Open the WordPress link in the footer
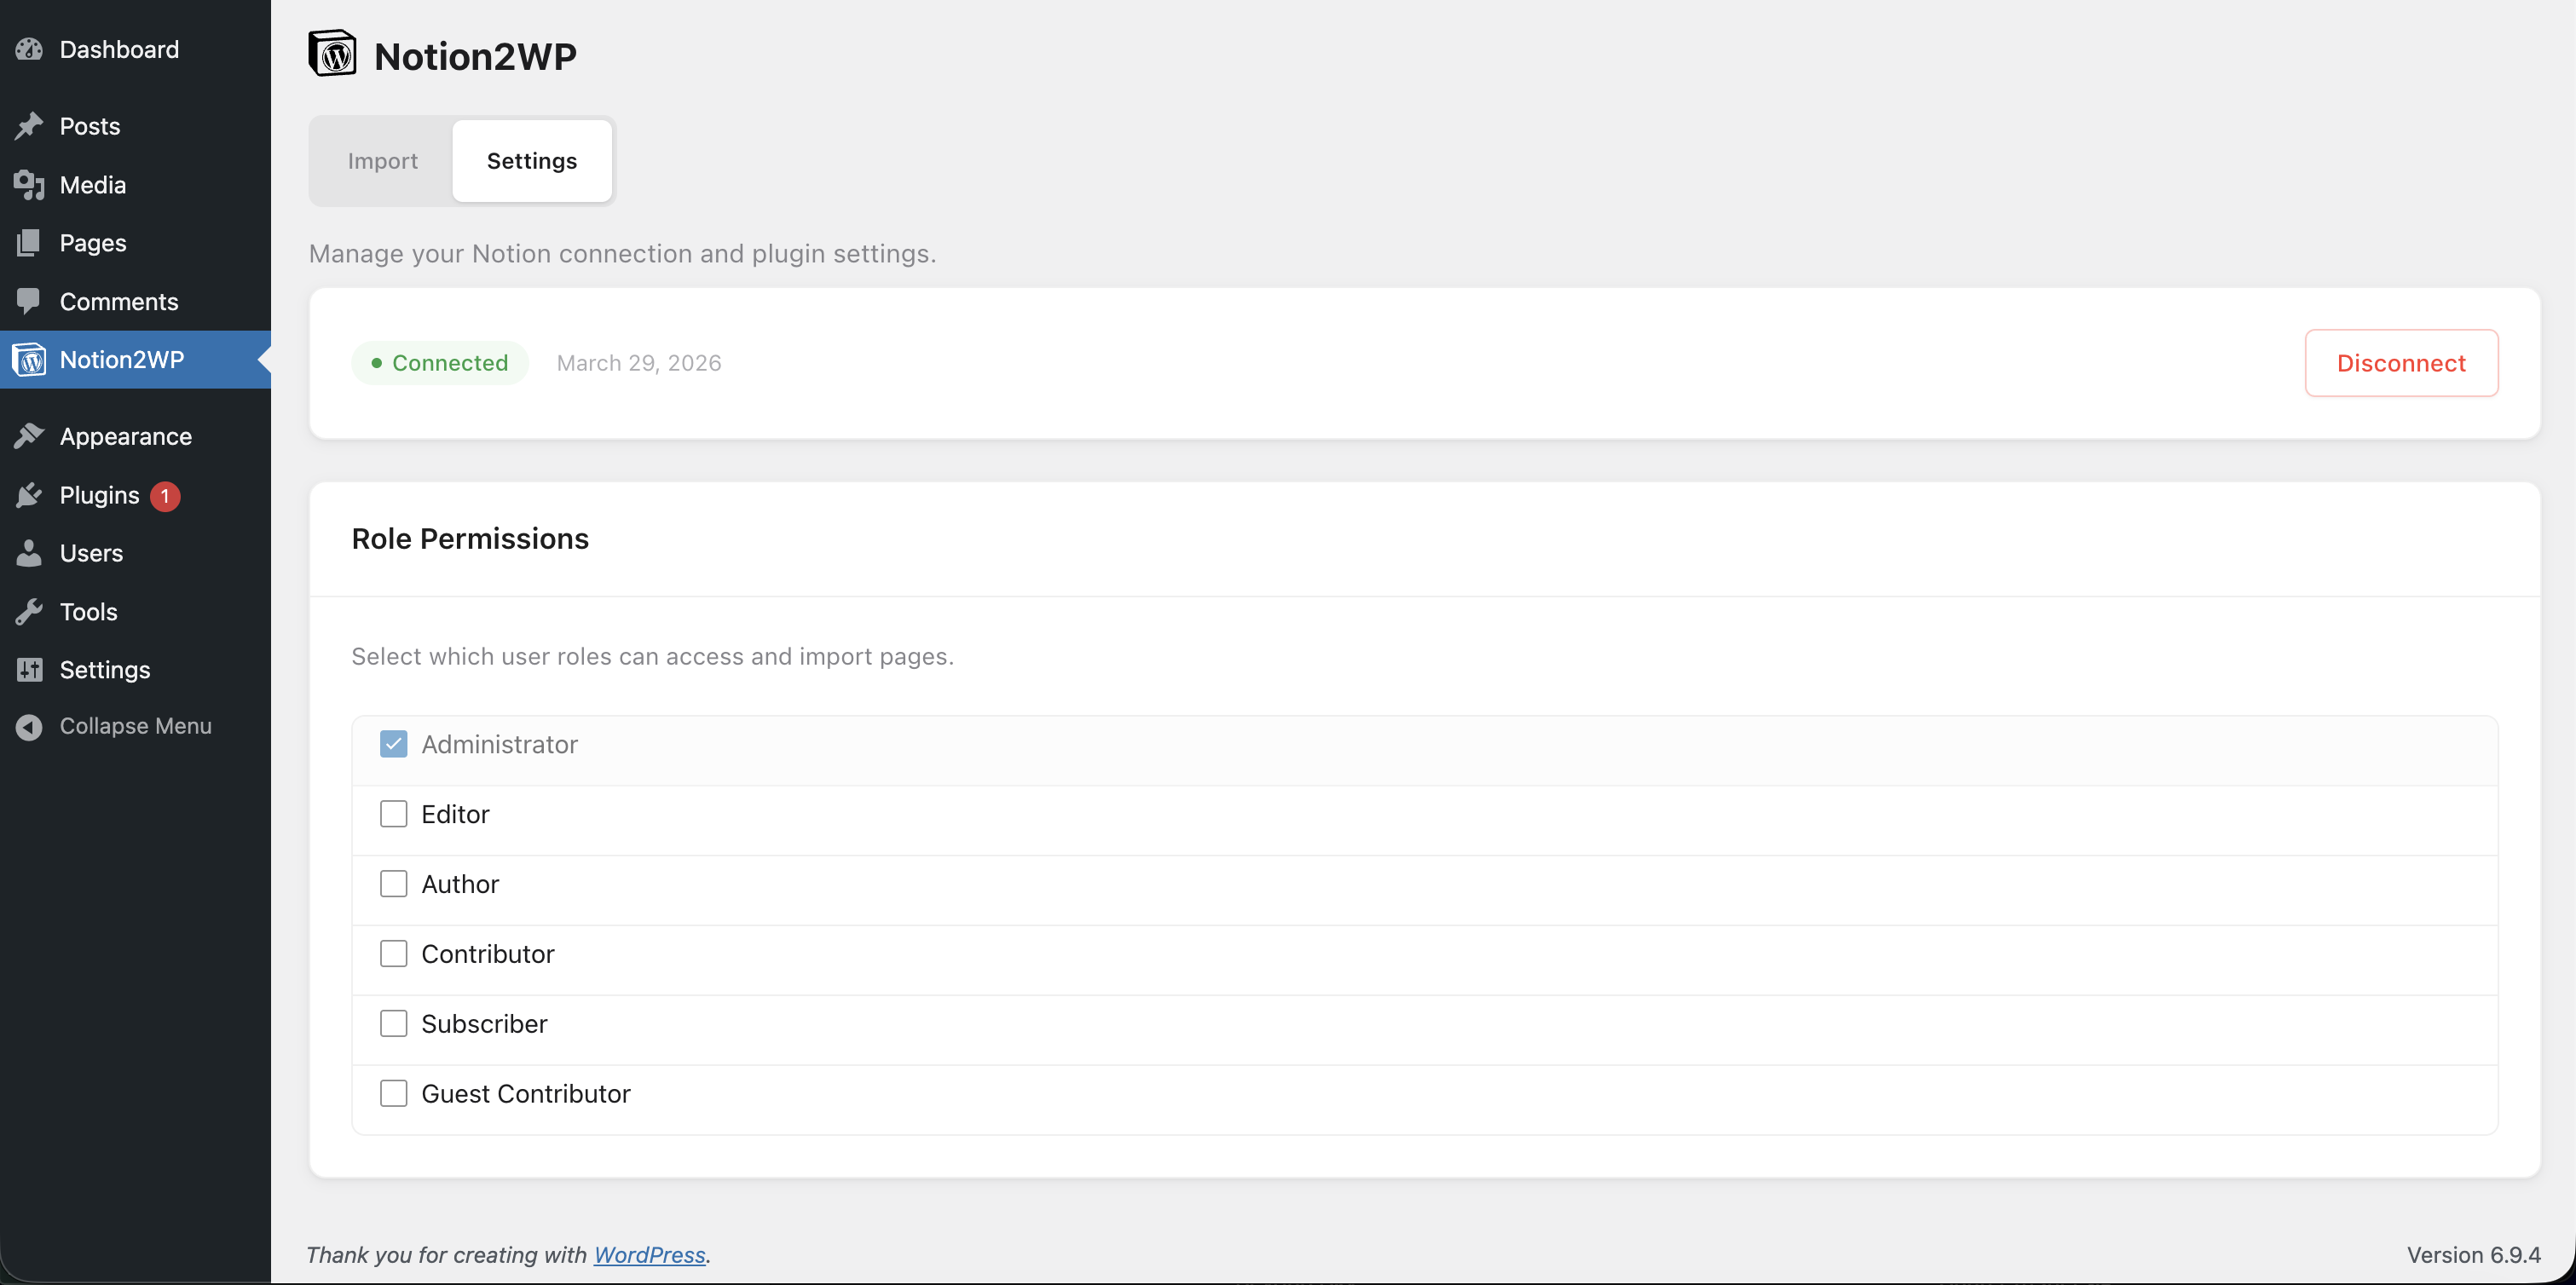Image resolution: width=2576 pixels, height=1285 pixels. pyautogui.click(x=649, y=1254)
